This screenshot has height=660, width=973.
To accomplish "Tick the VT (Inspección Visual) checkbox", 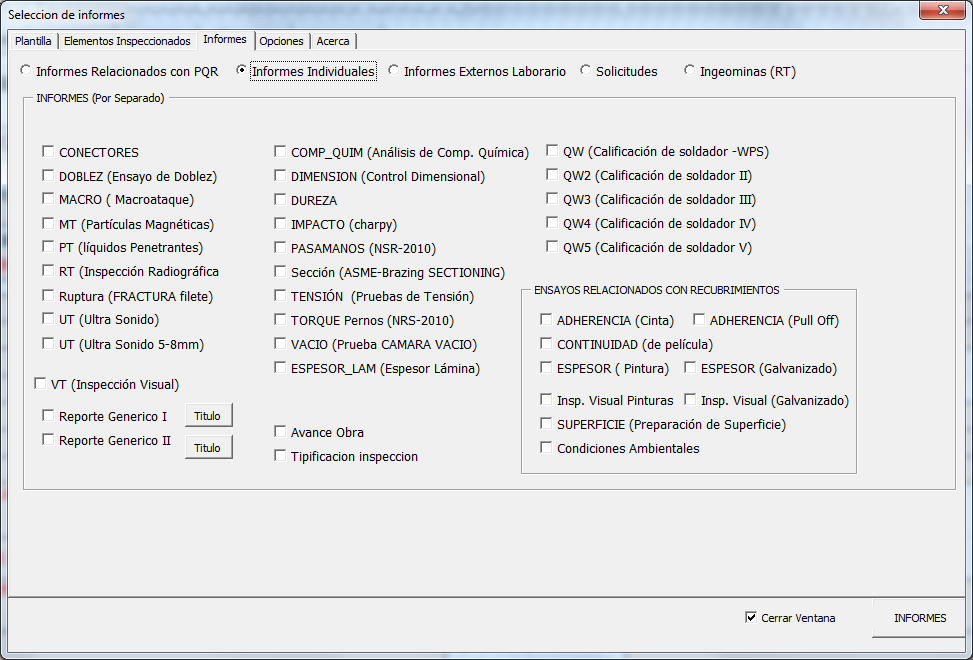I will coord(40,384).
